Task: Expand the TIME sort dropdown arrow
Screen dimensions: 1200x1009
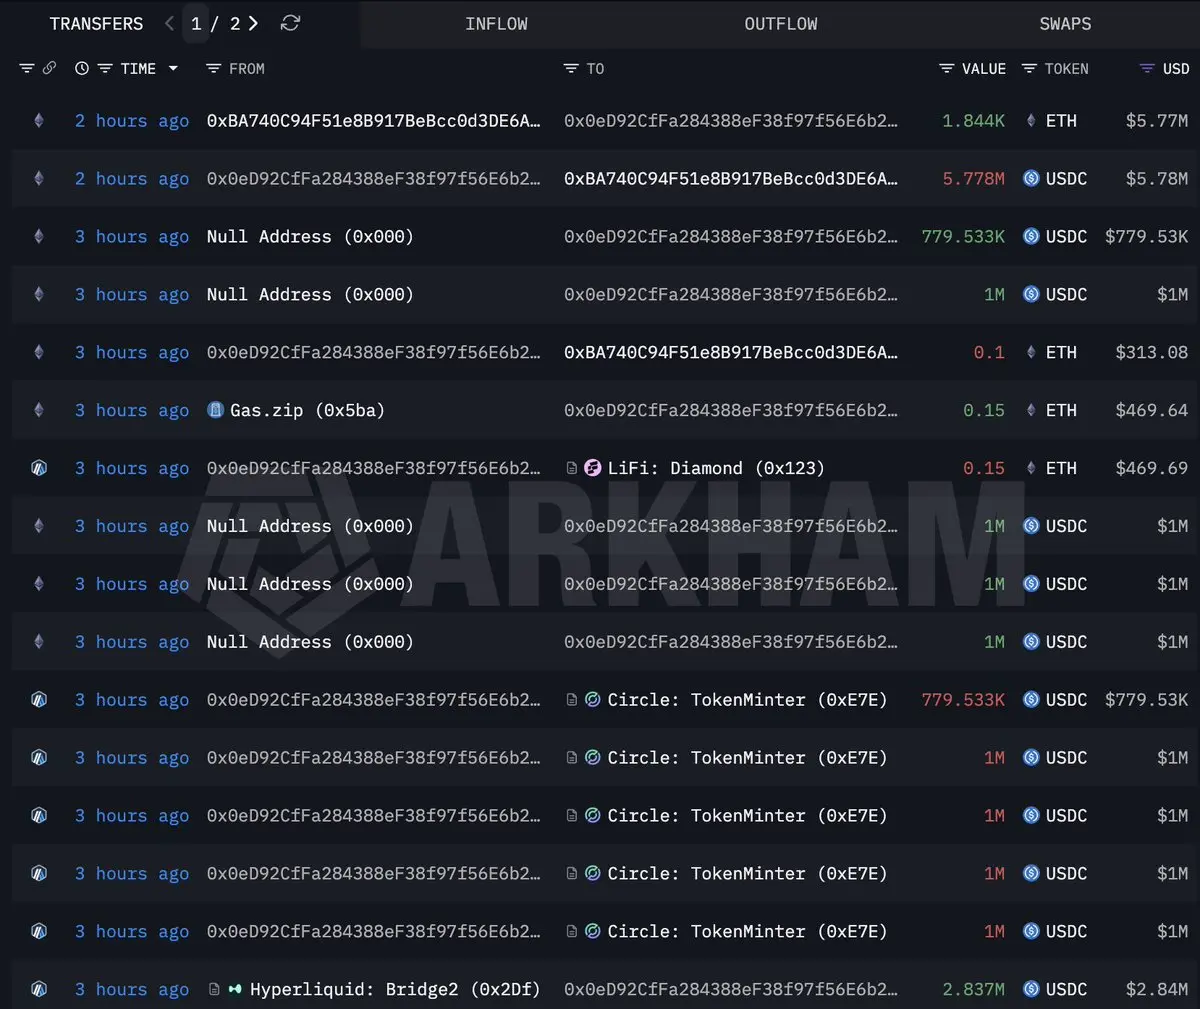Action: pyautogui.click(x=173, y=68)
